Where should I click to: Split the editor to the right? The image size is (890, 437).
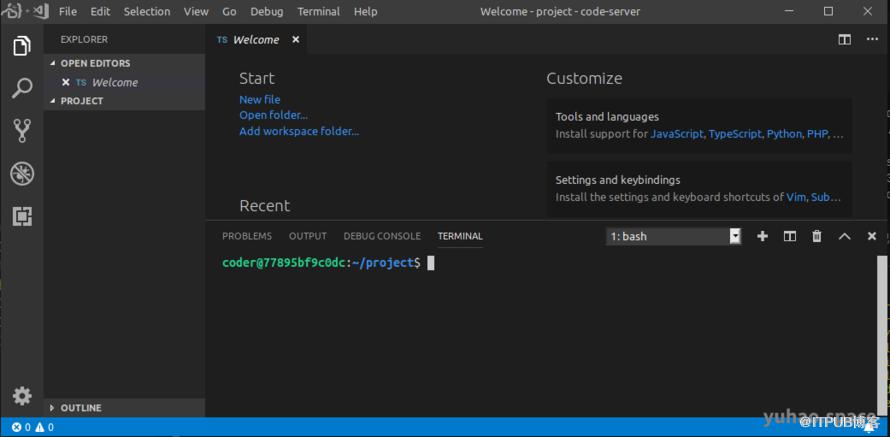point(845,40)
